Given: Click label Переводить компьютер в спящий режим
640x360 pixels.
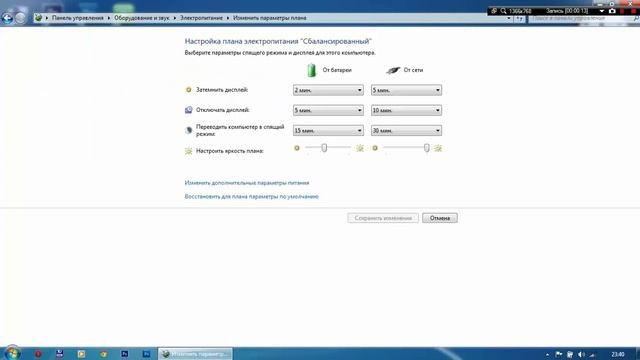Looking at the screenshot, I should [240, 130].
